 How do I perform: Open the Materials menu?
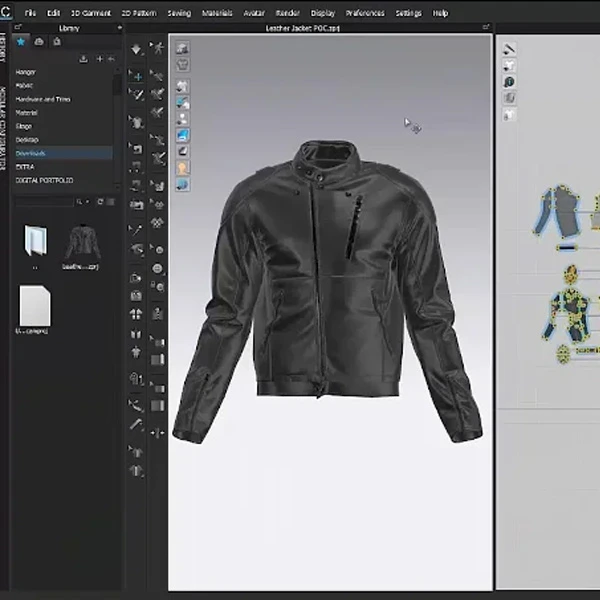pos(217,13)
